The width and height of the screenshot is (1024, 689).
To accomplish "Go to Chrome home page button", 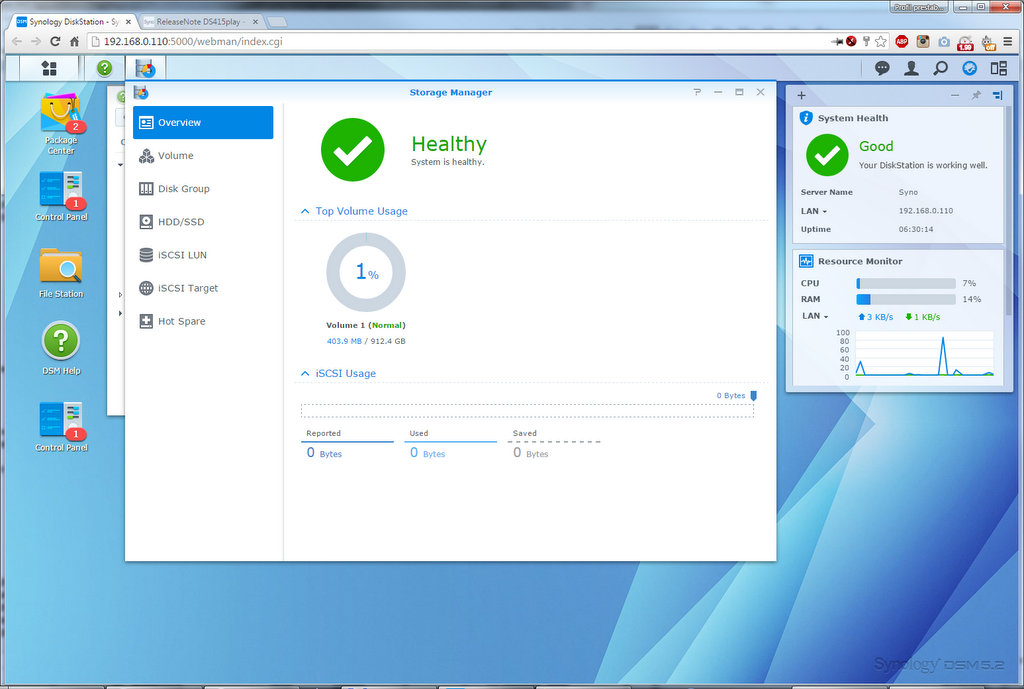I will [x=74, y=41].
